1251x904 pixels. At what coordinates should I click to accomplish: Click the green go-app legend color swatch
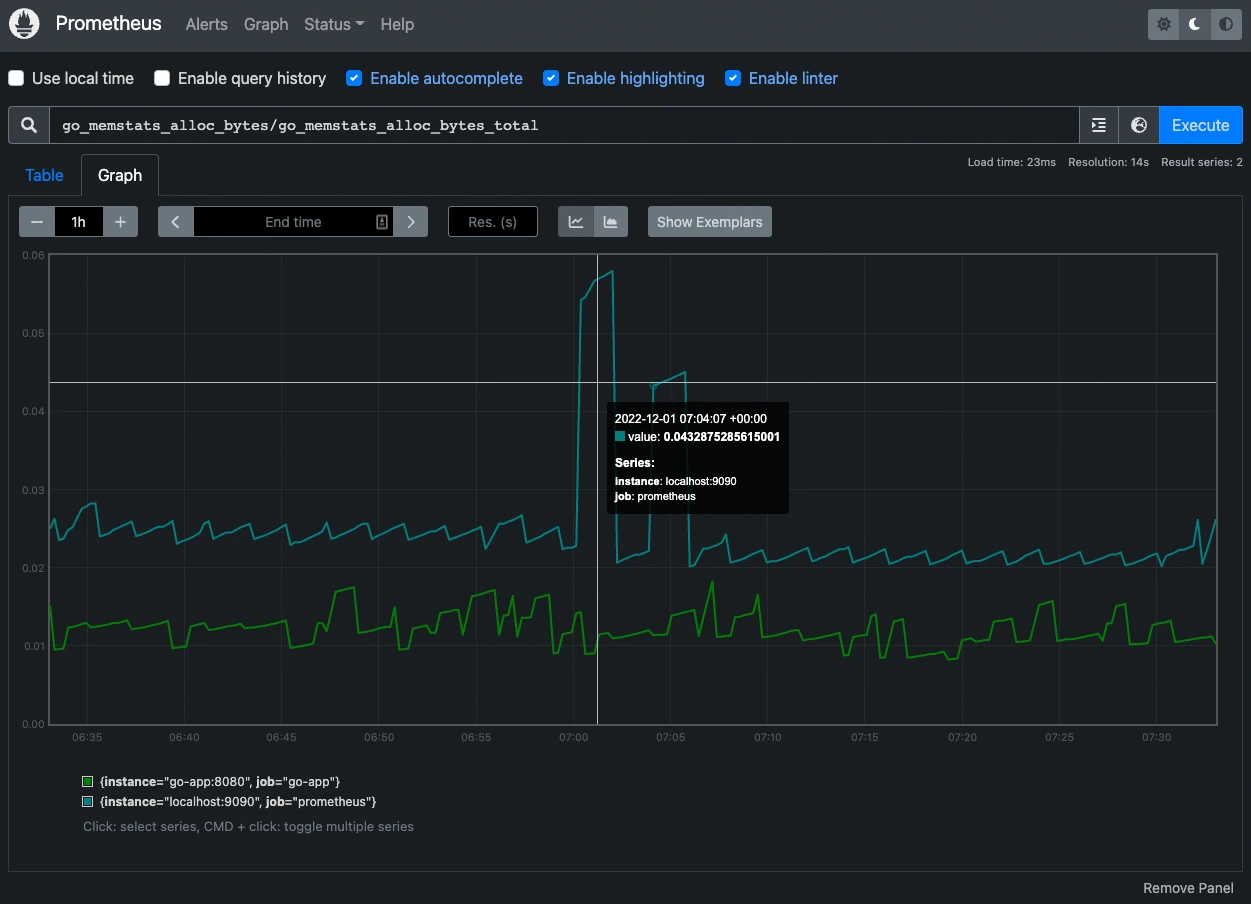[x=88, y=781]
